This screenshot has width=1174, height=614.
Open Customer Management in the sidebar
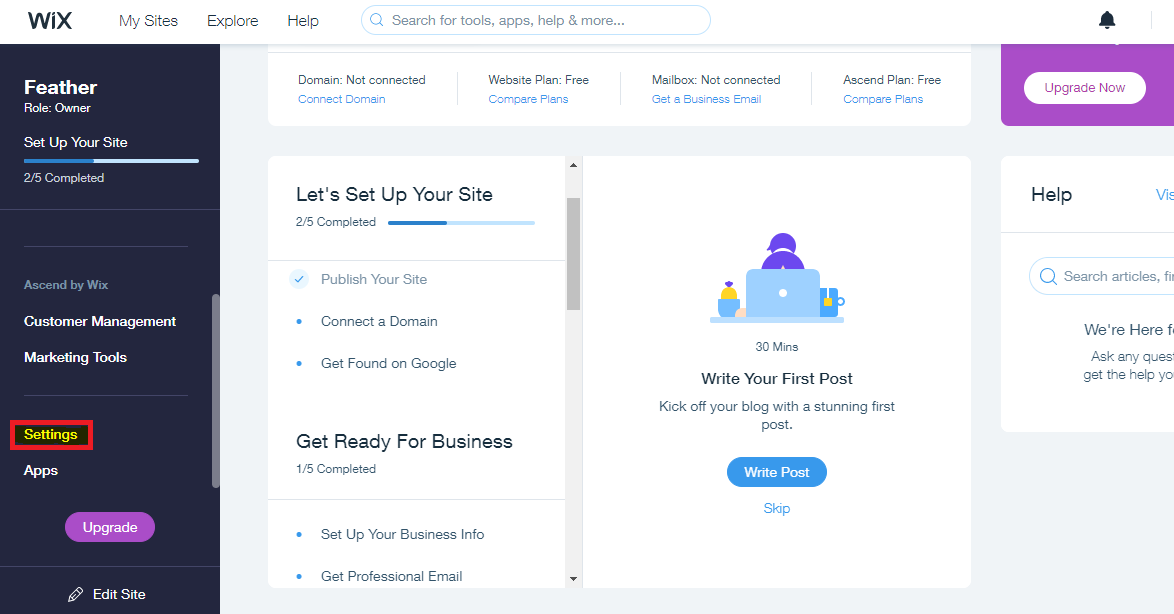(x=100, y=321)
